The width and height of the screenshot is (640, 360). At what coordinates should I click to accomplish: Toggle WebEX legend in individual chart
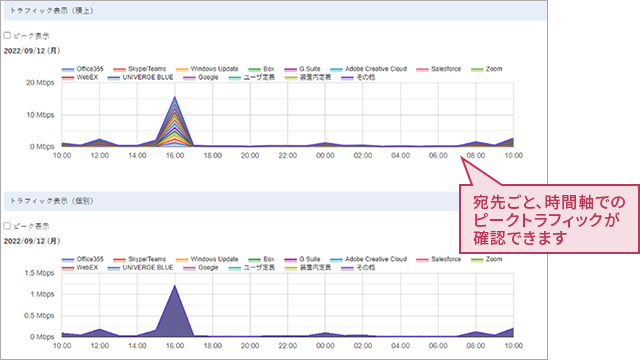pyautogui.click(x=80, y=267)
